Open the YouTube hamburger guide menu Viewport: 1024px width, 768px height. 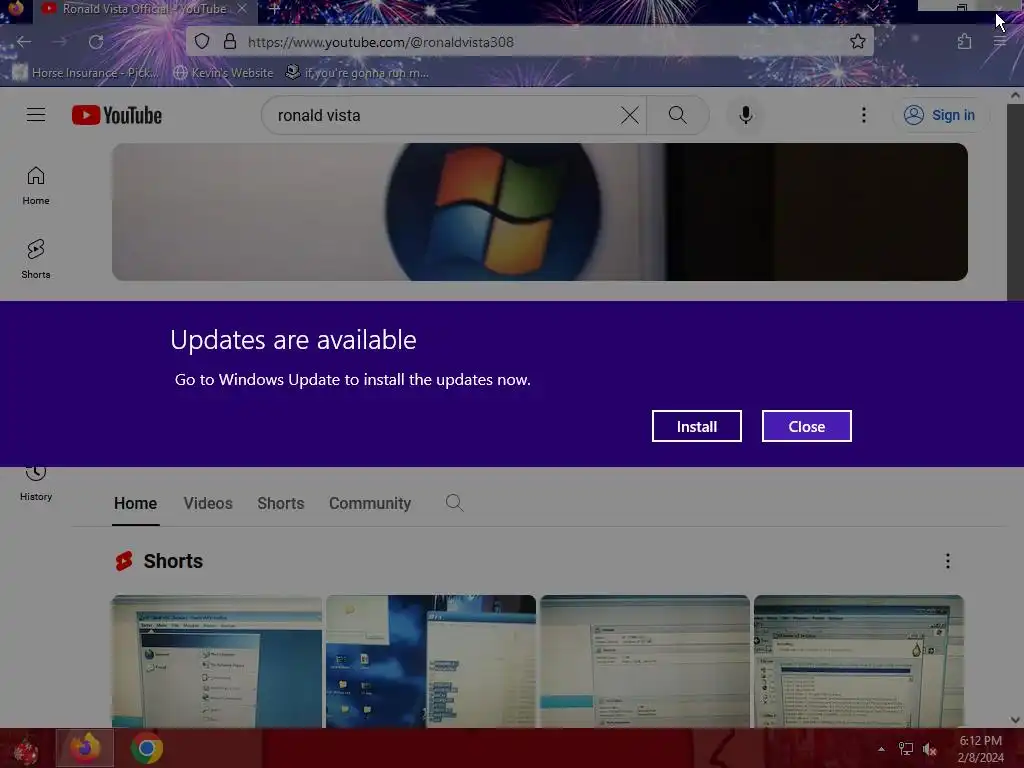pos(36,115)
